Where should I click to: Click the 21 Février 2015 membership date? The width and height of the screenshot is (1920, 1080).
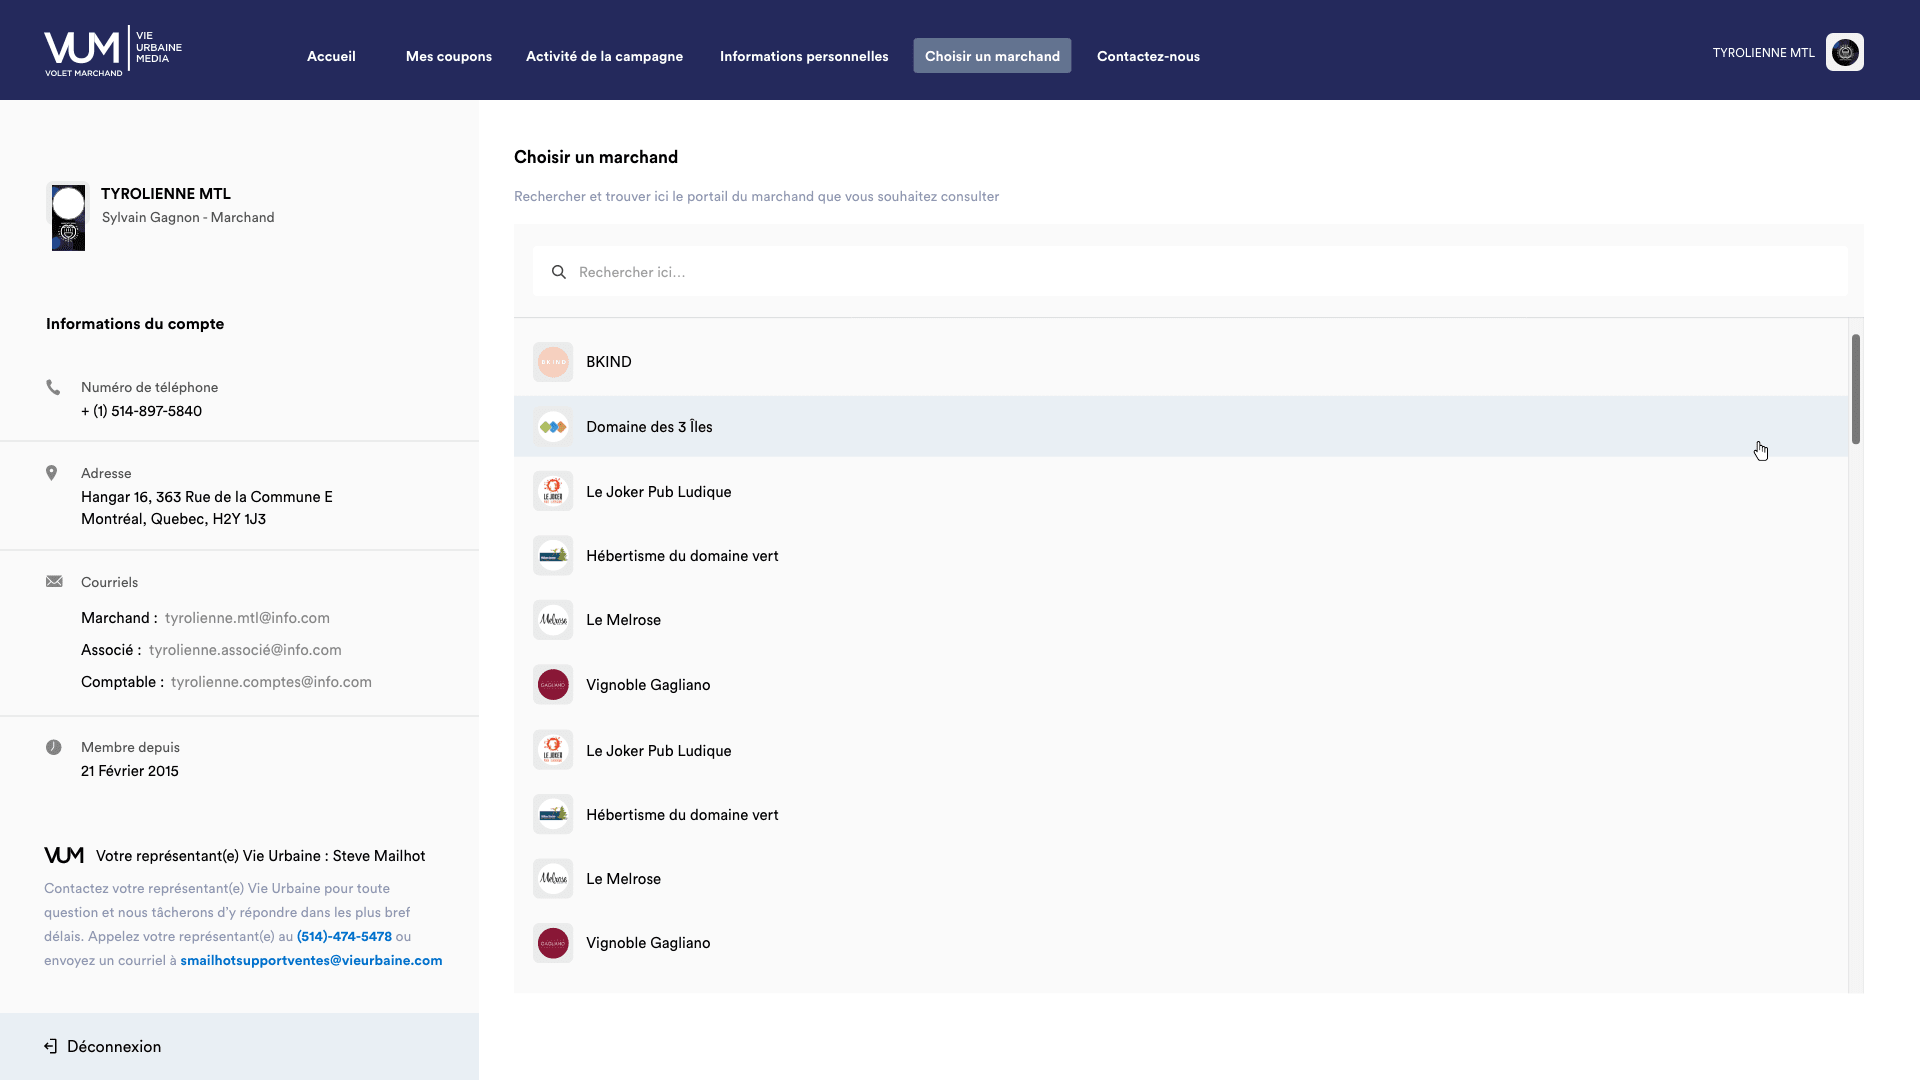[x=130, y=771]
